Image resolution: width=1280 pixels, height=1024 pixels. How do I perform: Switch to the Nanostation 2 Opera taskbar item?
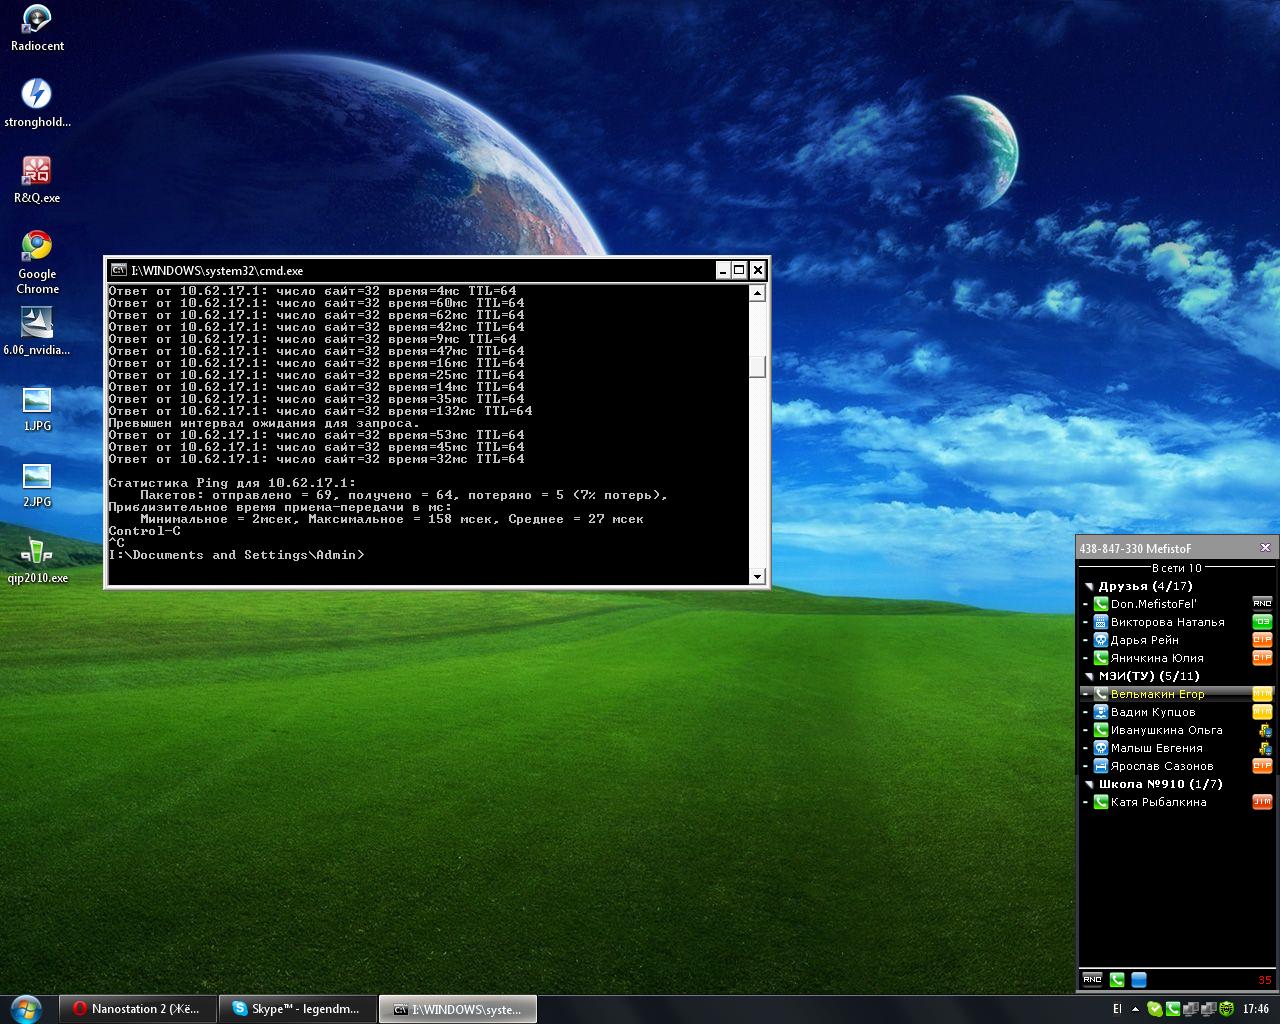137,1009
